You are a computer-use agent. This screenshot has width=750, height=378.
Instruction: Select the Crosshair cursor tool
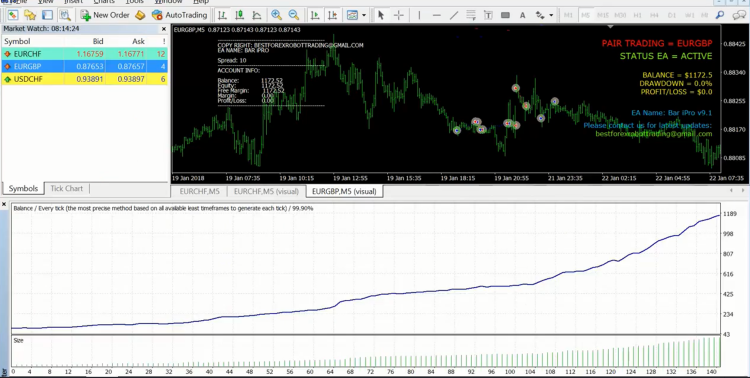[398, 15]
